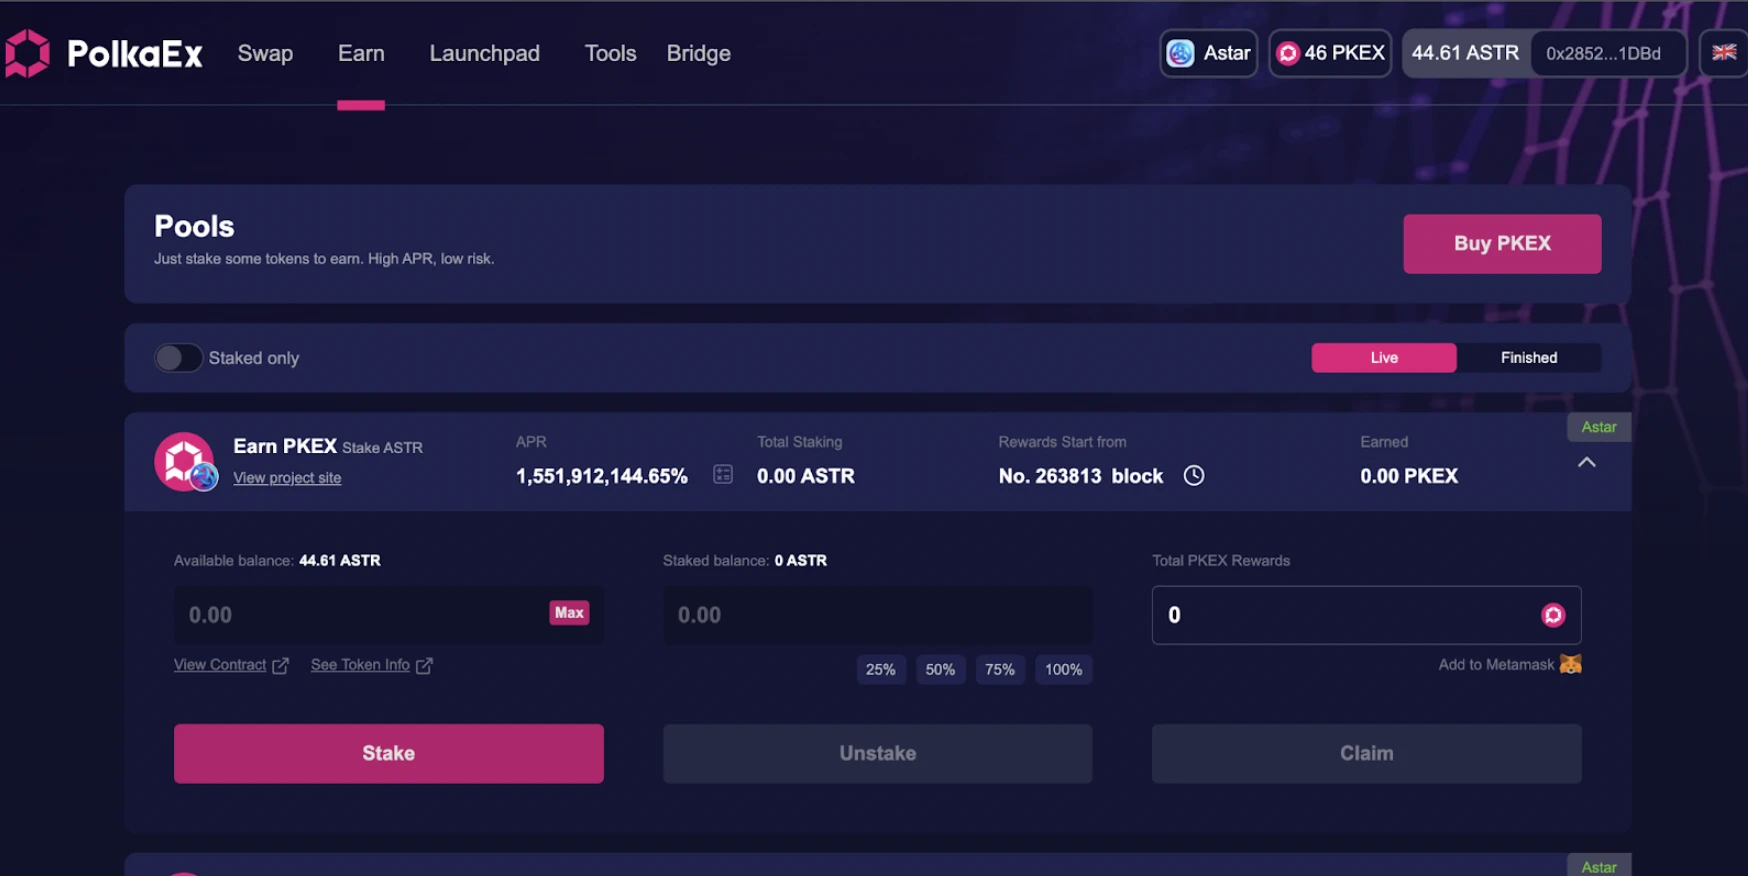Viewport: 1748px width, 878px height.
Task: Switch to the Live pools tab
Action: click(x=1384, y=358)
